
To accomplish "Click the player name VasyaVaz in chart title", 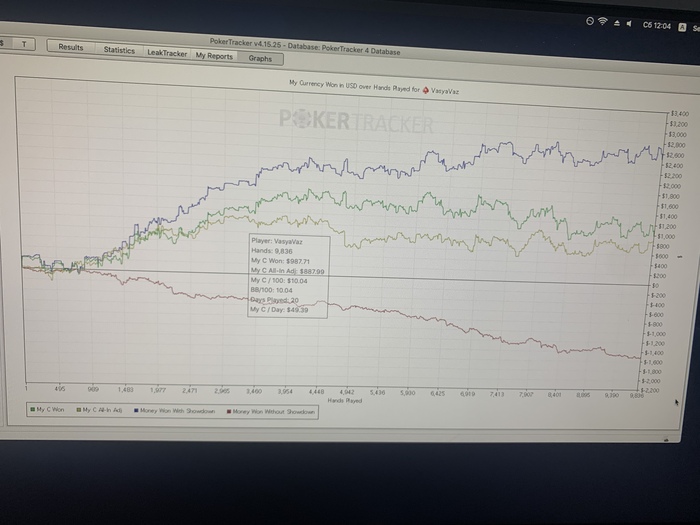I will 445,91.
